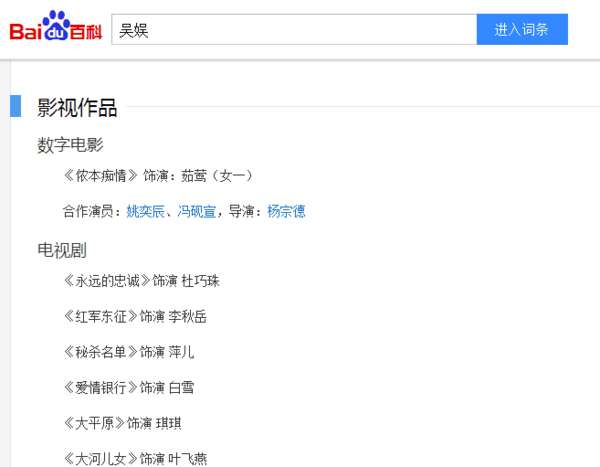Click the 进入词条 button

pos(522,29)
